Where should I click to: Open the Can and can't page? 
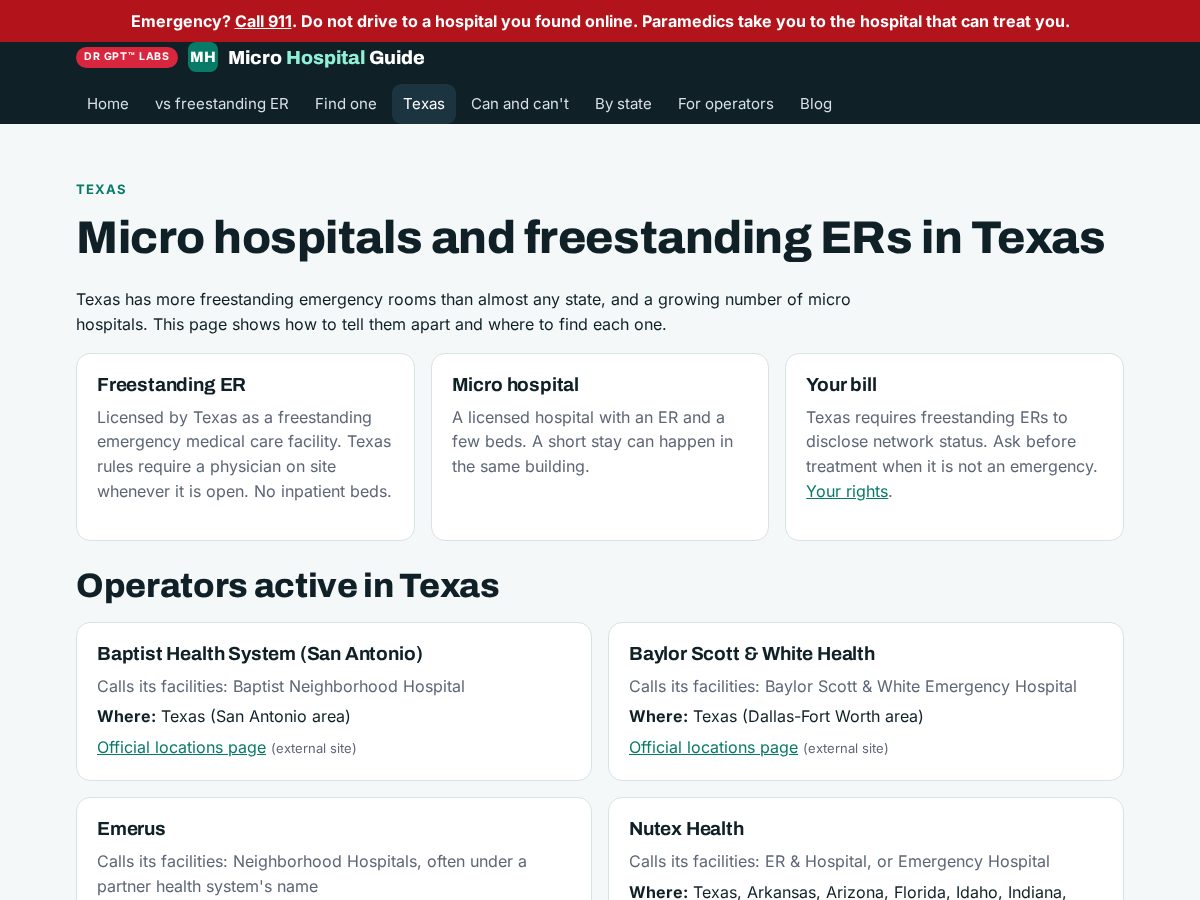pos(520,104)
